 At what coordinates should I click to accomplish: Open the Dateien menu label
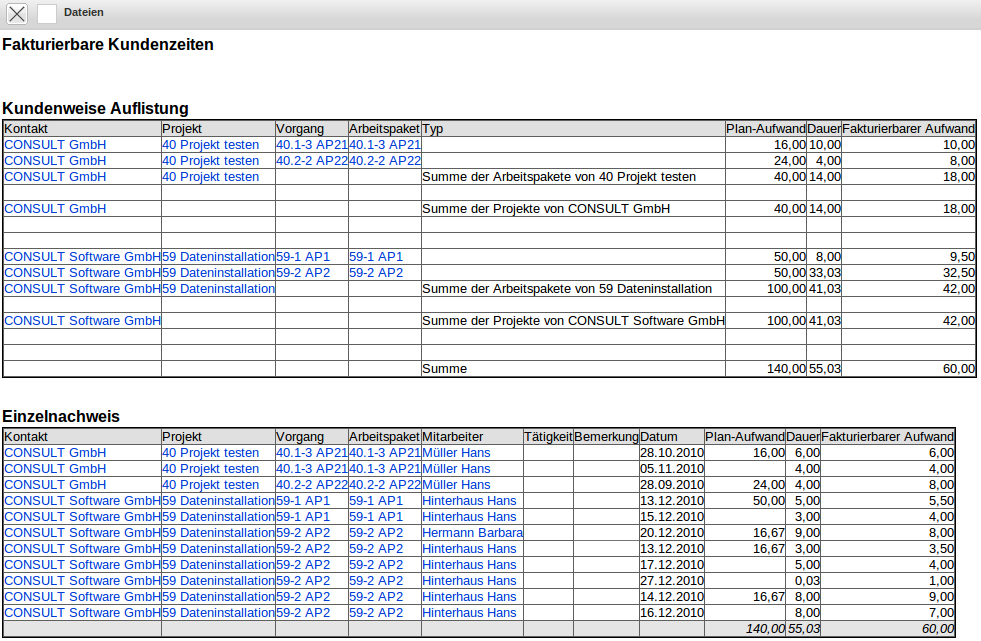click(83, 13)
